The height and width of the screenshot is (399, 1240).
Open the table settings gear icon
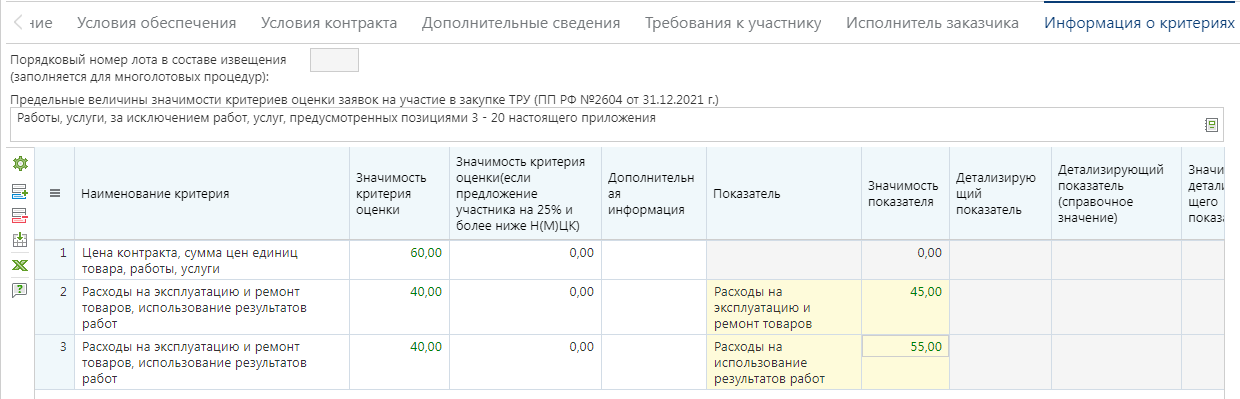coord(19,164)
